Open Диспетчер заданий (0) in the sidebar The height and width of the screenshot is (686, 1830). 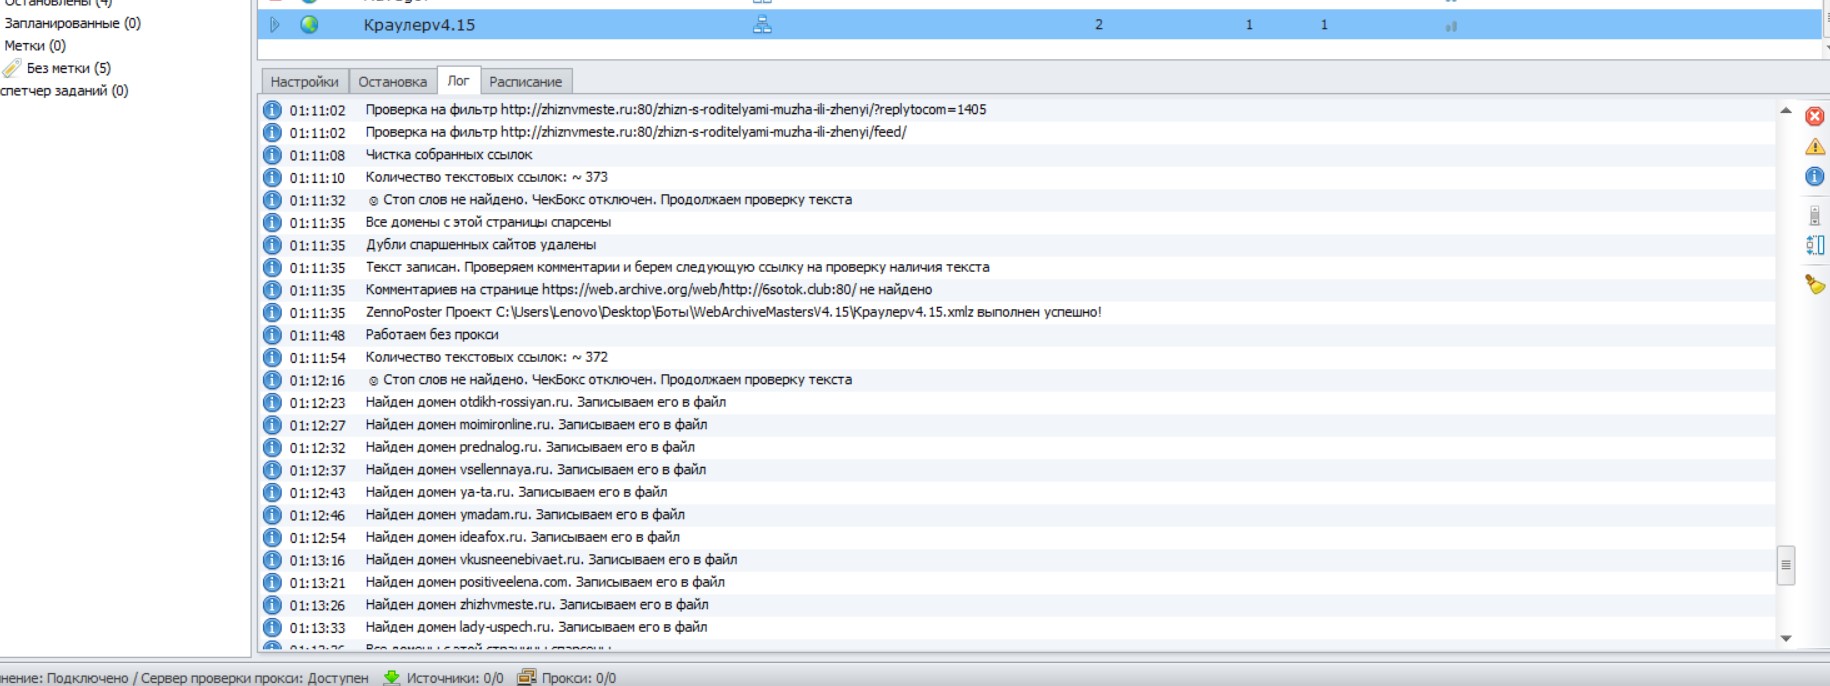tap(64, 90)
